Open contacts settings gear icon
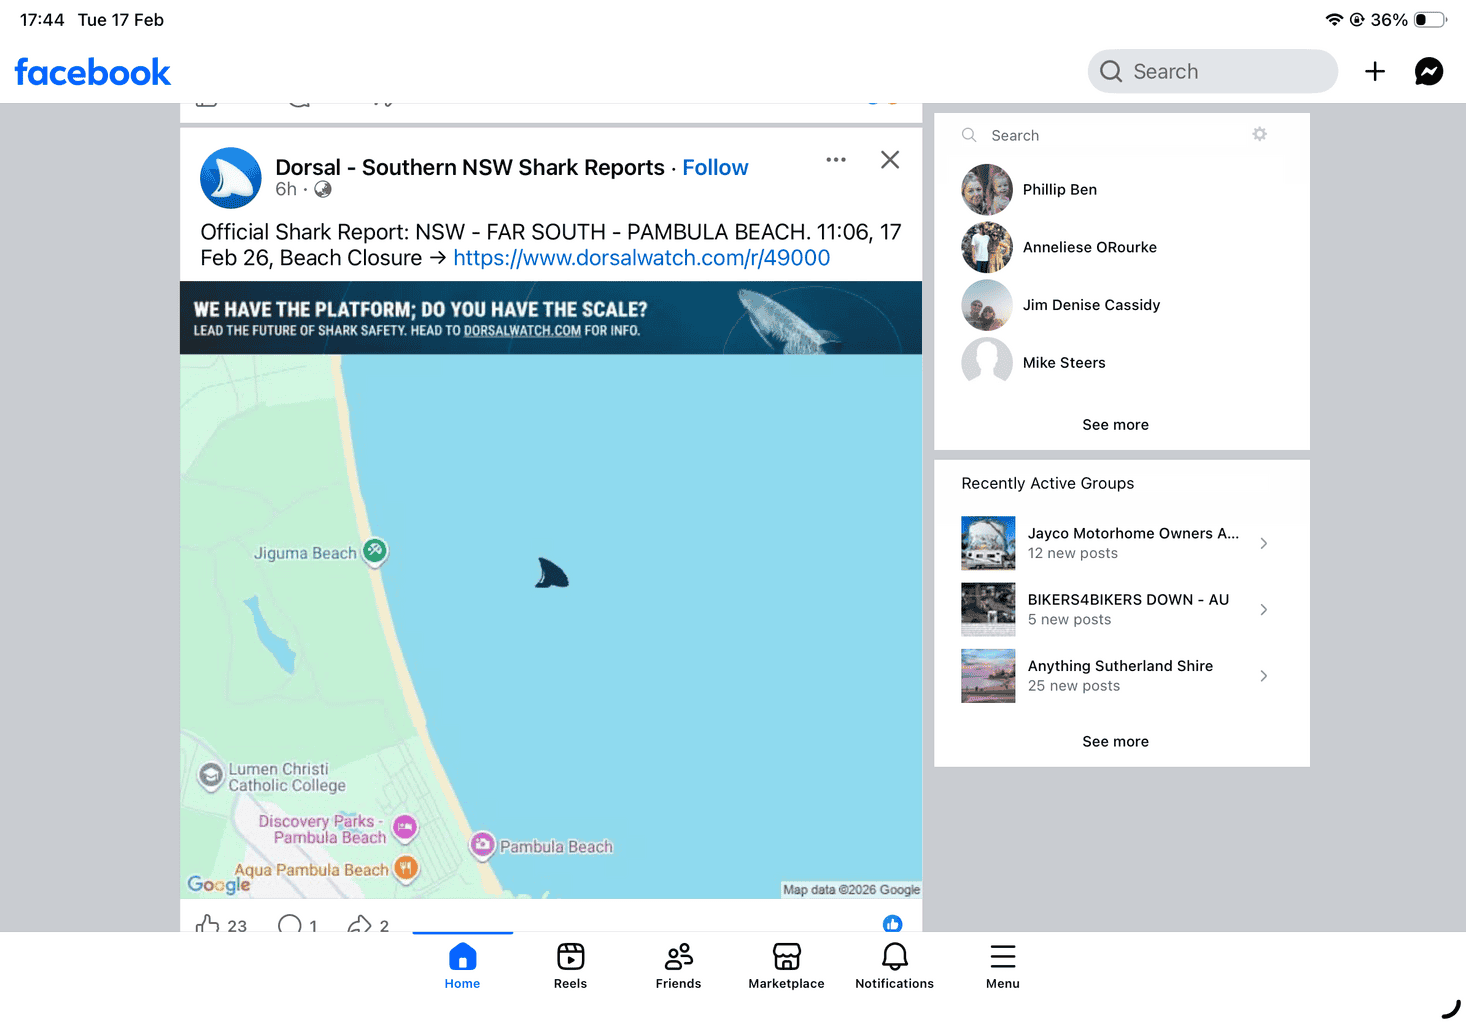This screenshot has height=1024, width=1466. (x=1259, y=134)
